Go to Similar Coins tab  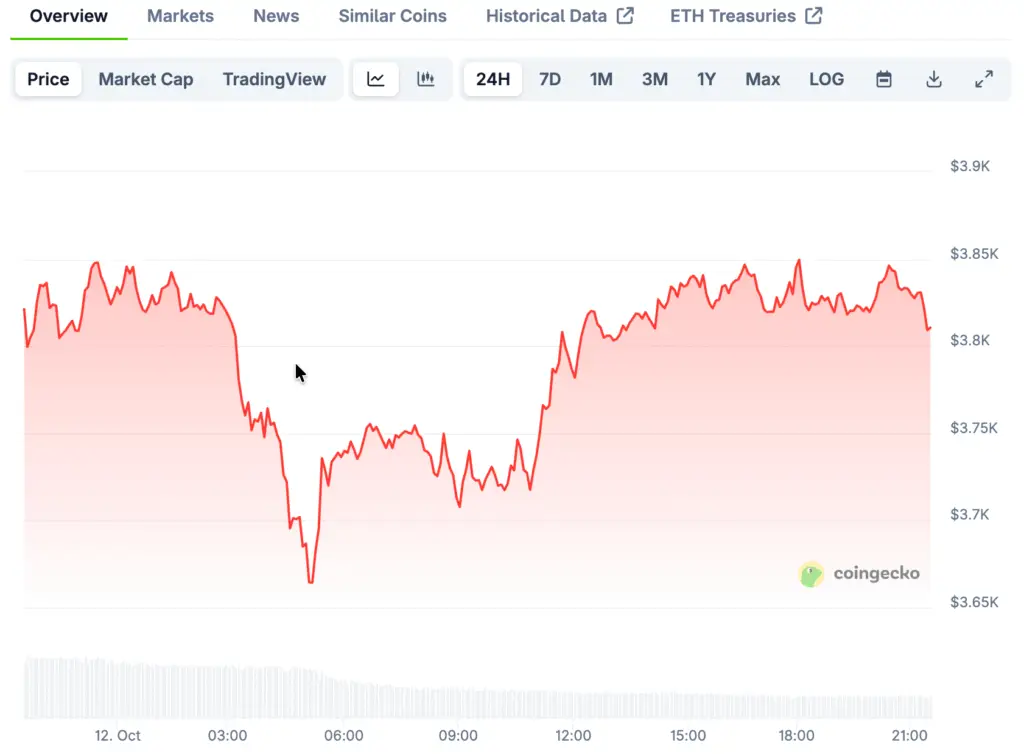pos(393,16)
